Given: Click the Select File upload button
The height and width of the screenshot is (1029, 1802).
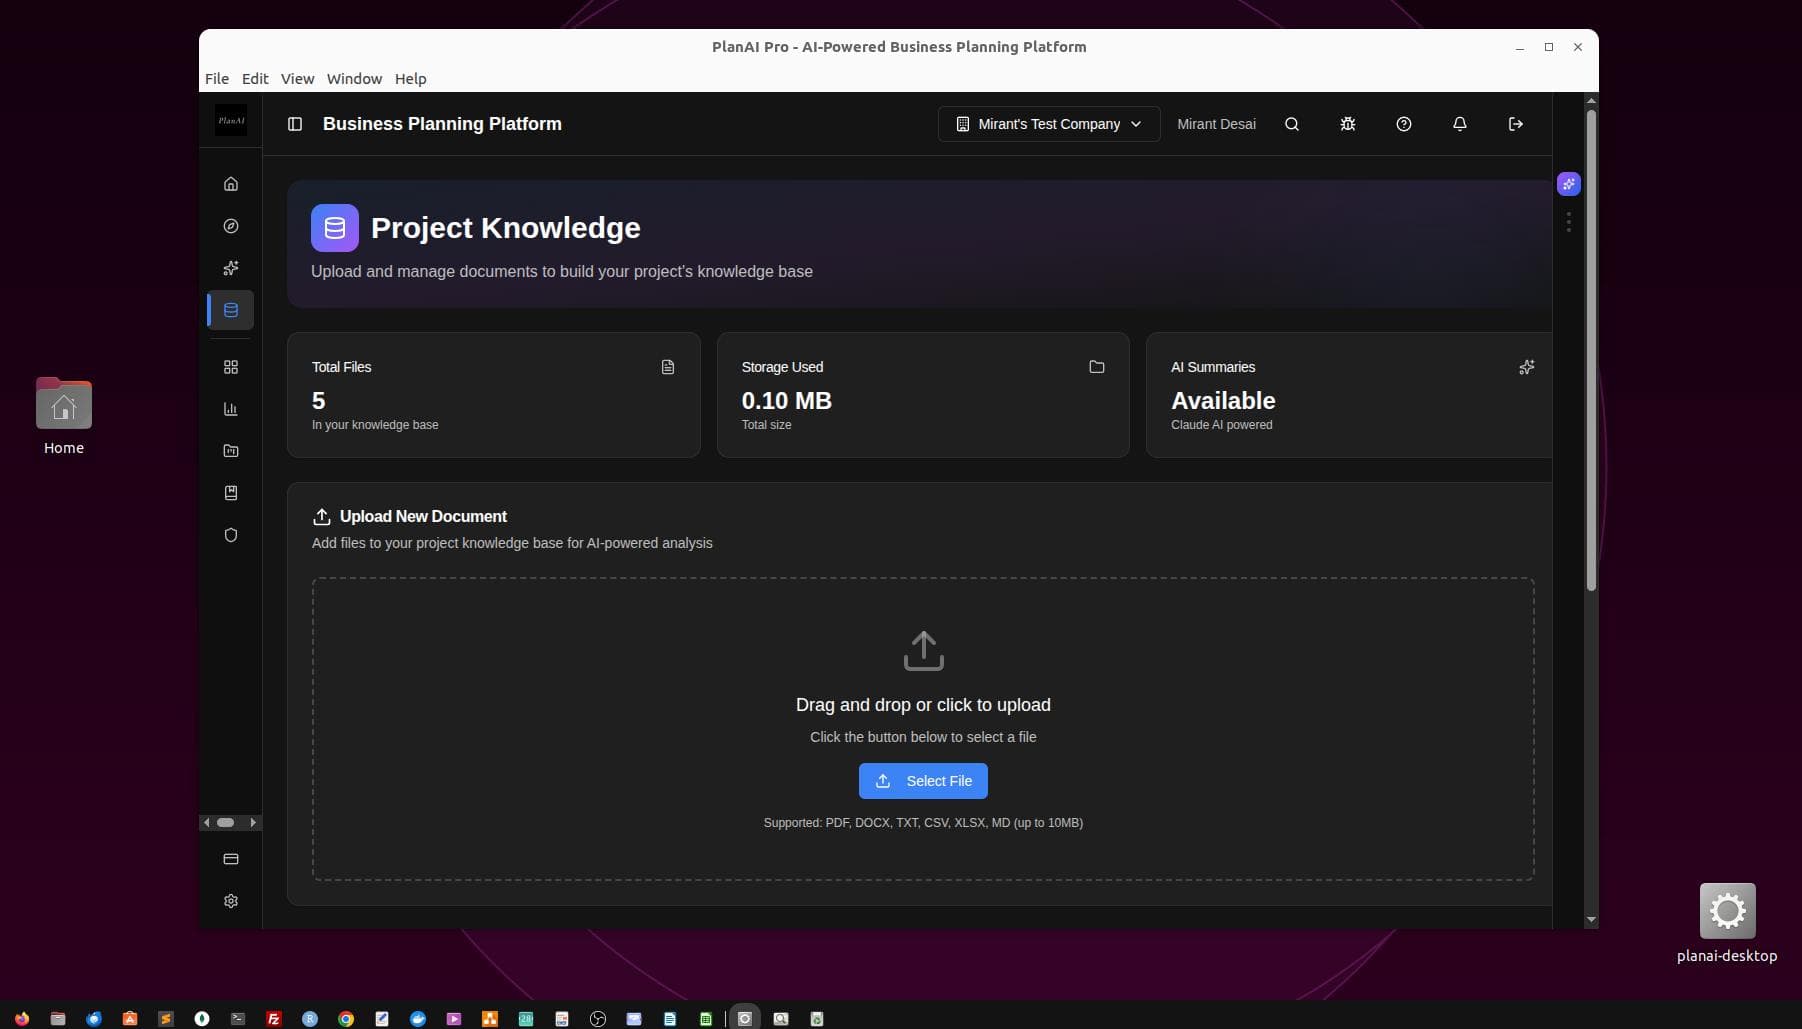Looking at the screenshot, I should point(922,781).
